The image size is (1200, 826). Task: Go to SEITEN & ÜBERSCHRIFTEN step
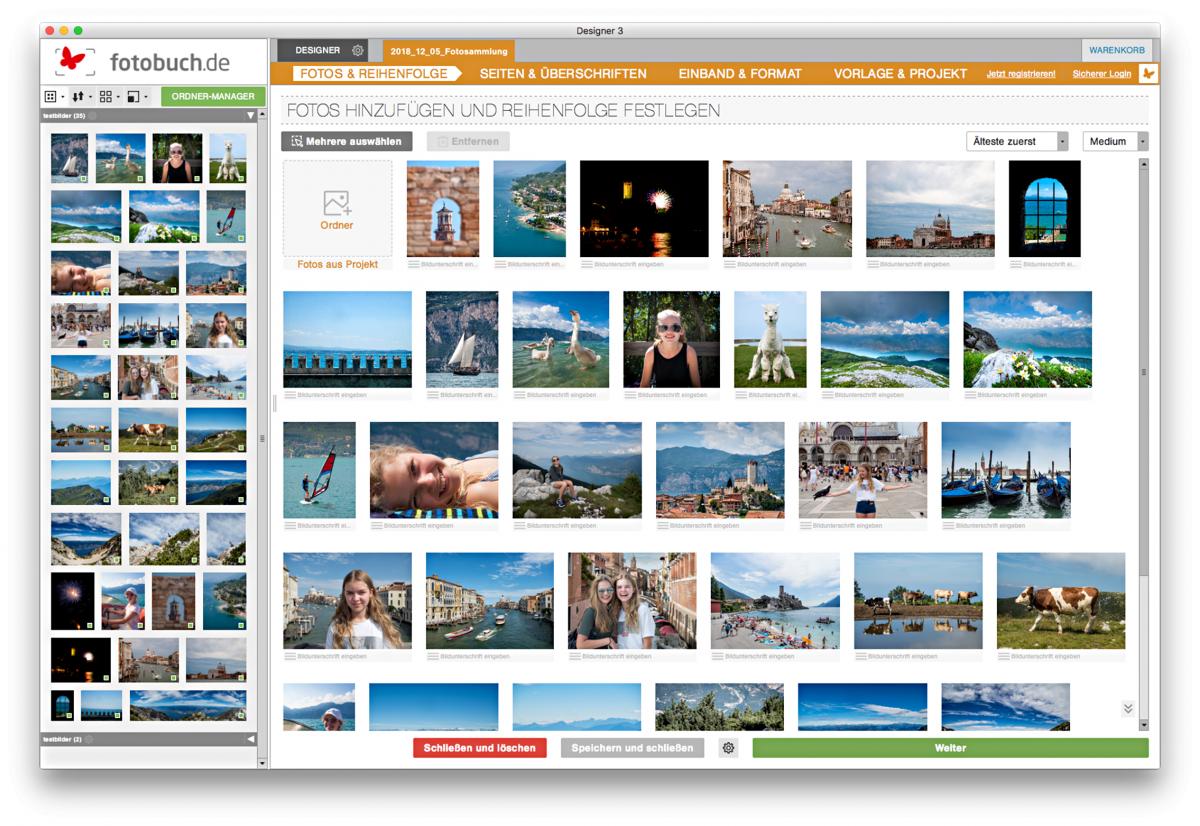(563, 73)
